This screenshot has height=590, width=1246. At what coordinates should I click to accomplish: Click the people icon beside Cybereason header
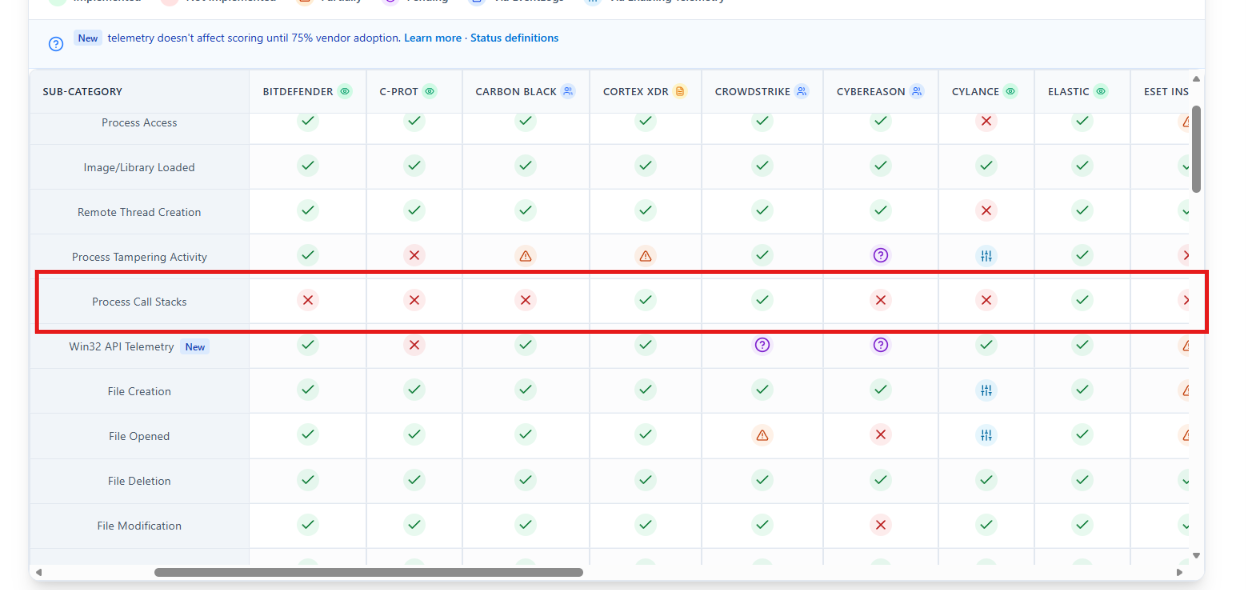[x=917, y=91]
